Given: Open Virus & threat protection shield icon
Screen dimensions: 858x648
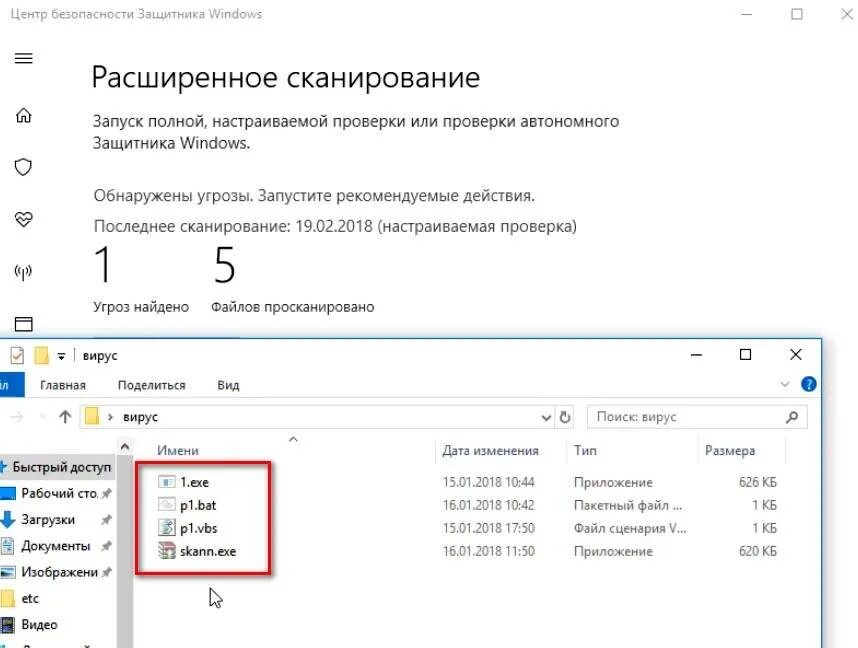Looking at the screenshot, I should pyautogui.click(x=23, y=167).
